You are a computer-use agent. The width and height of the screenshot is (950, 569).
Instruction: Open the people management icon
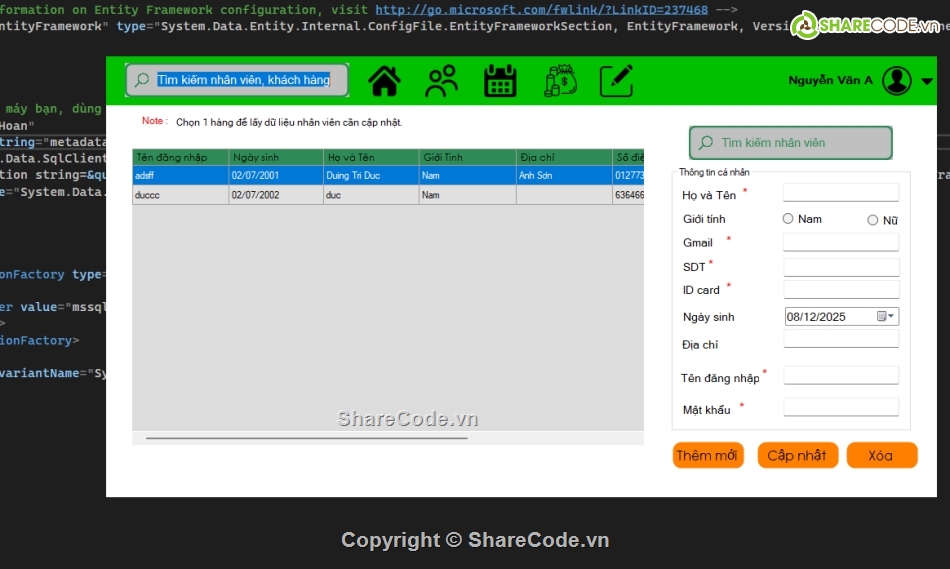[441, 81]
